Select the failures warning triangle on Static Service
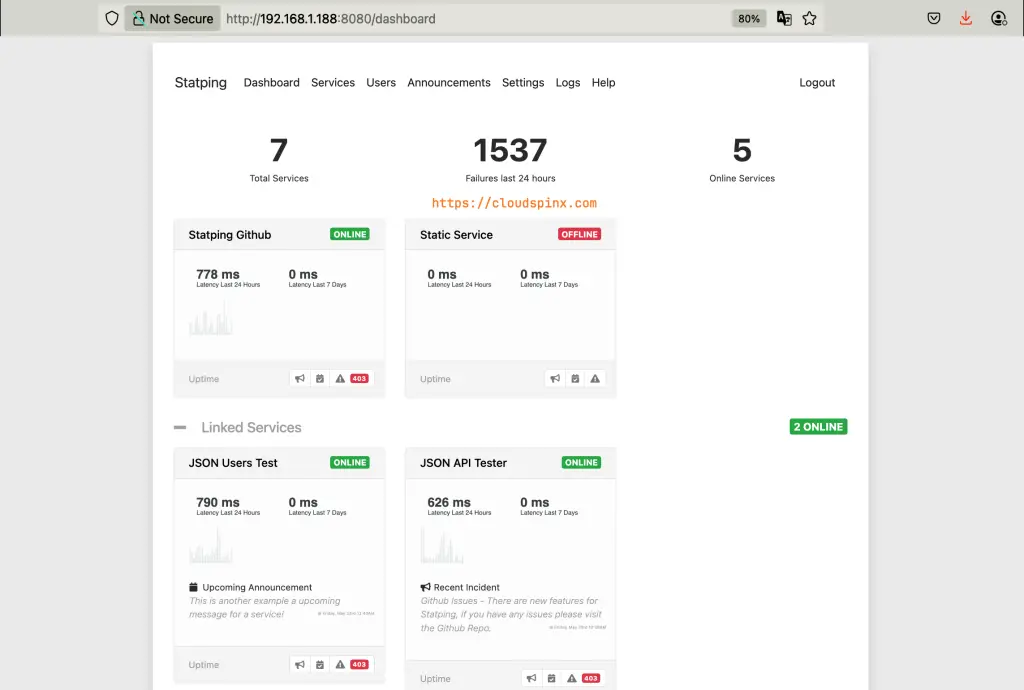This screenshot has height=690, width=1024. [x=595, y=378]
